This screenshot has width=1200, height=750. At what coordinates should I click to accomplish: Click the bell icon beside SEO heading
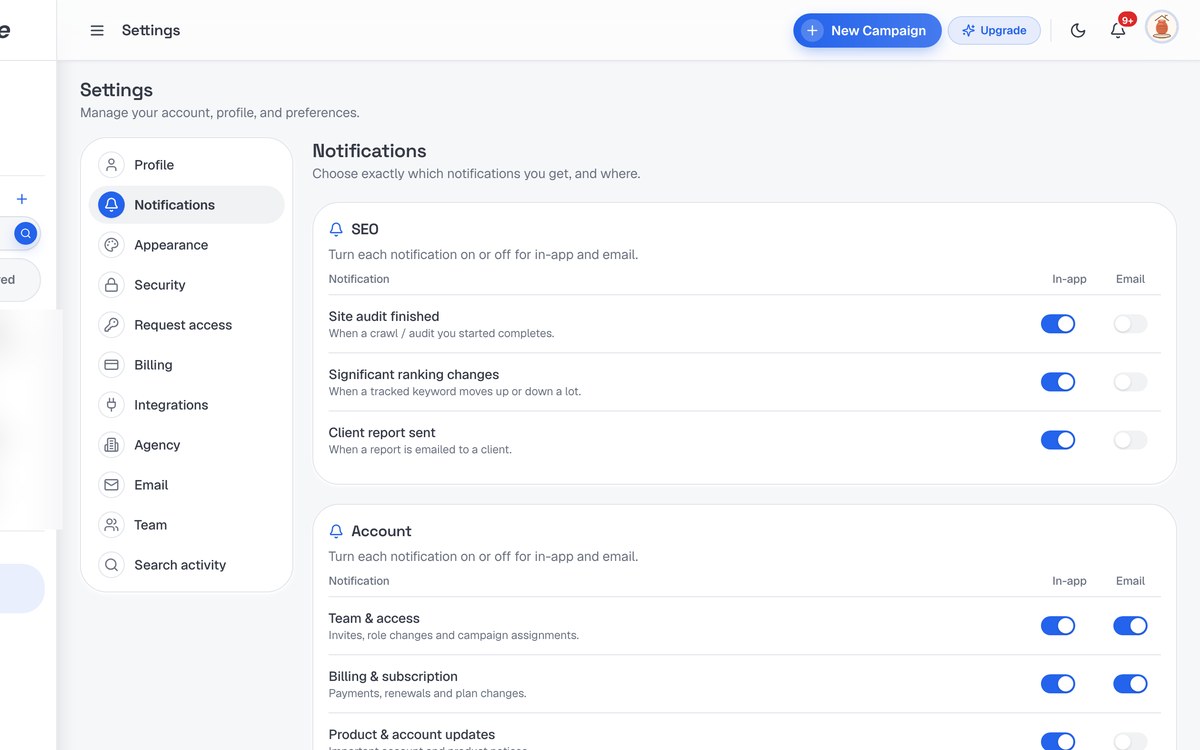coord(336,230)
